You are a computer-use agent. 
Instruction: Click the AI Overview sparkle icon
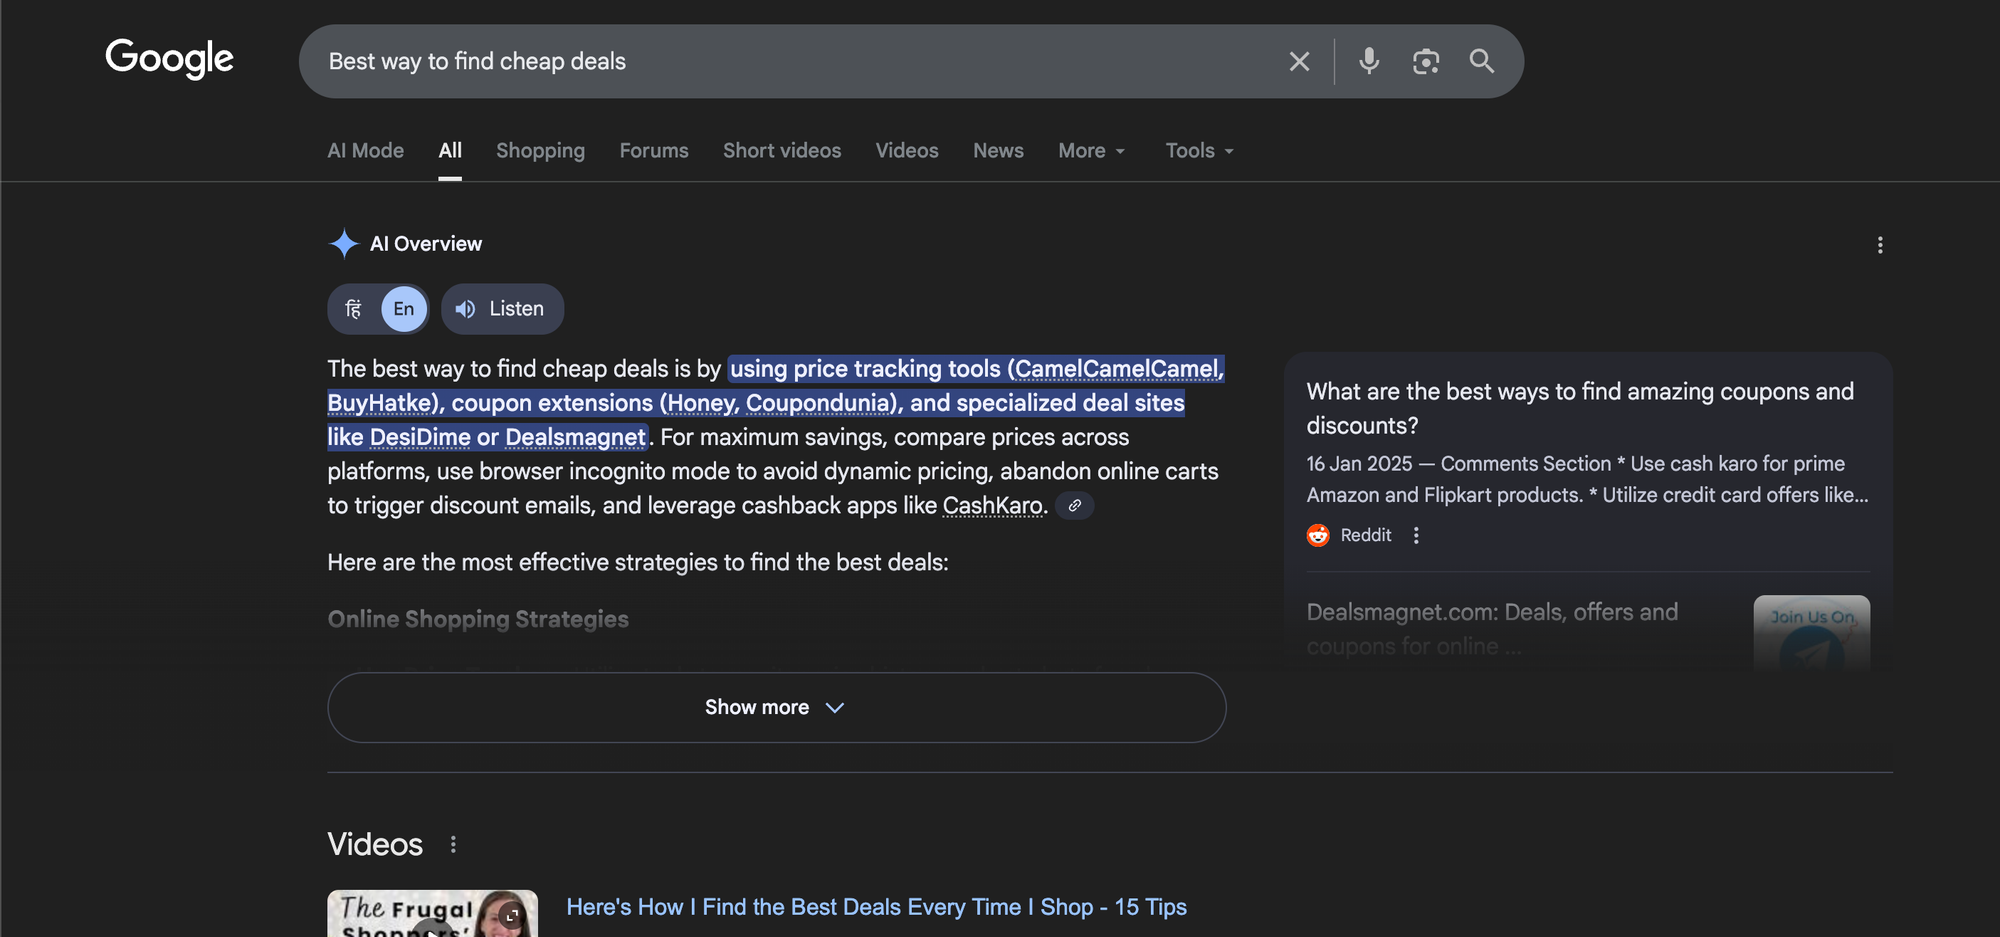[343, 243]
